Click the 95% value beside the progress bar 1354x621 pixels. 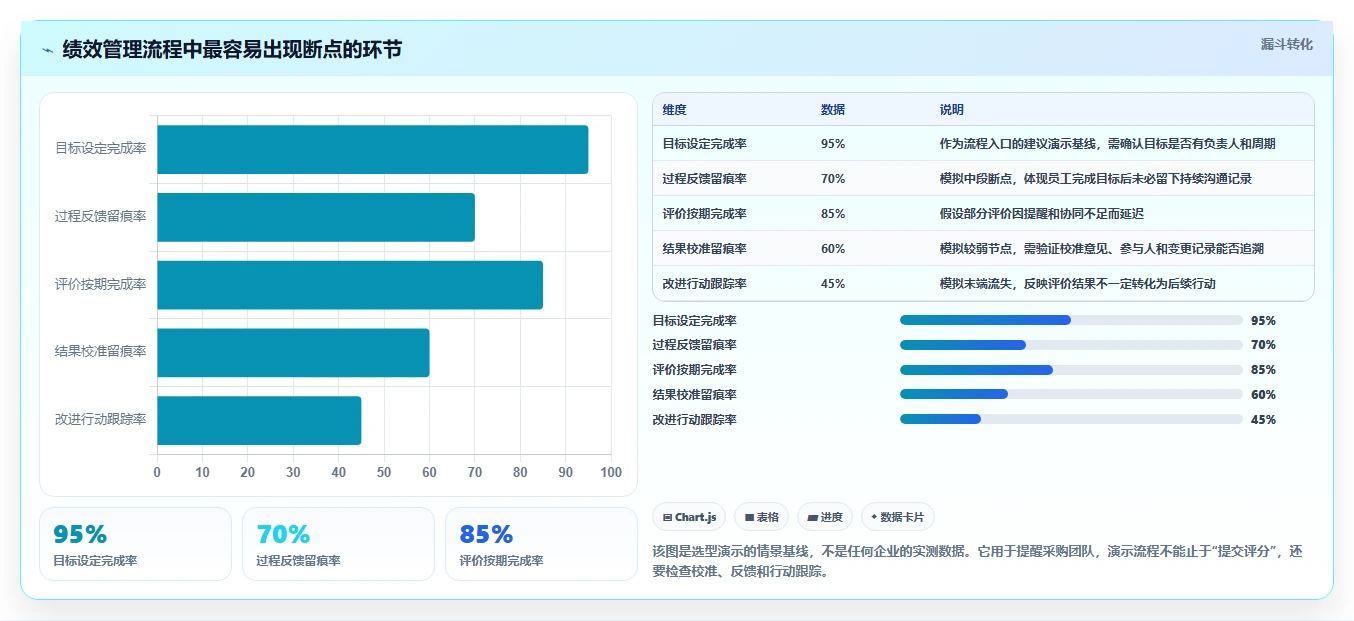1263,320
